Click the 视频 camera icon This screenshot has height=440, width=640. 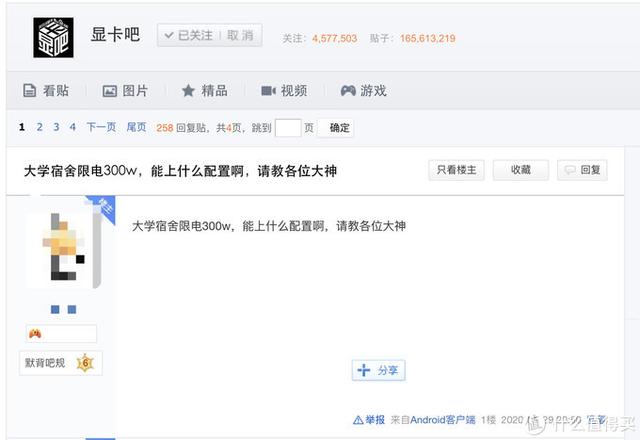268,91
